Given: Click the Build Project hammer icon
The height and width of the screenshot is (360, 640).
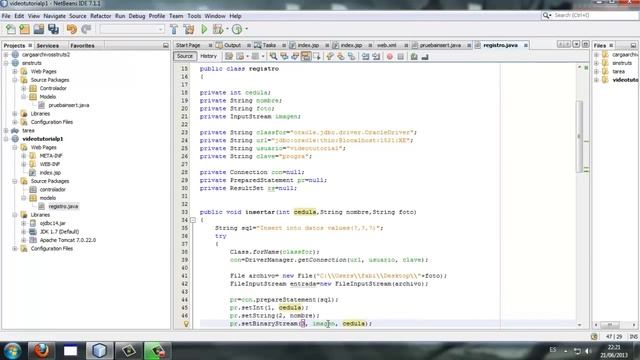Looking at the screenshot, I should click(174, 29).
